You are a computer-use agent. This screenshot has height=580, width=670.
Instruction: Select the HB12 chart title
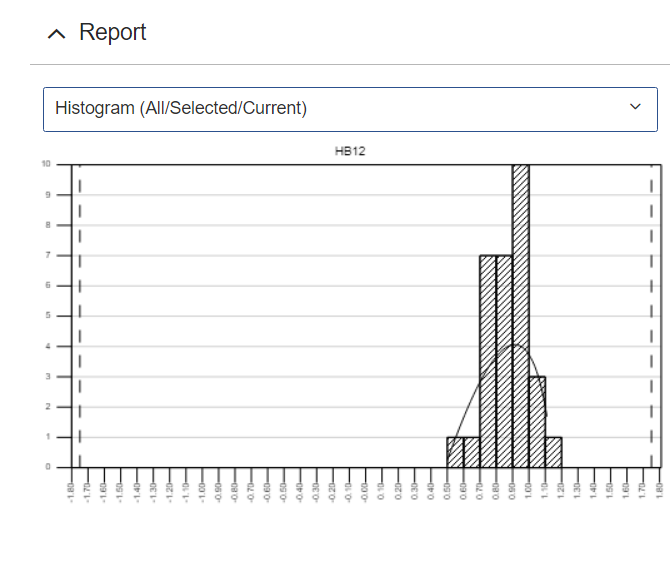coord(350,151)
